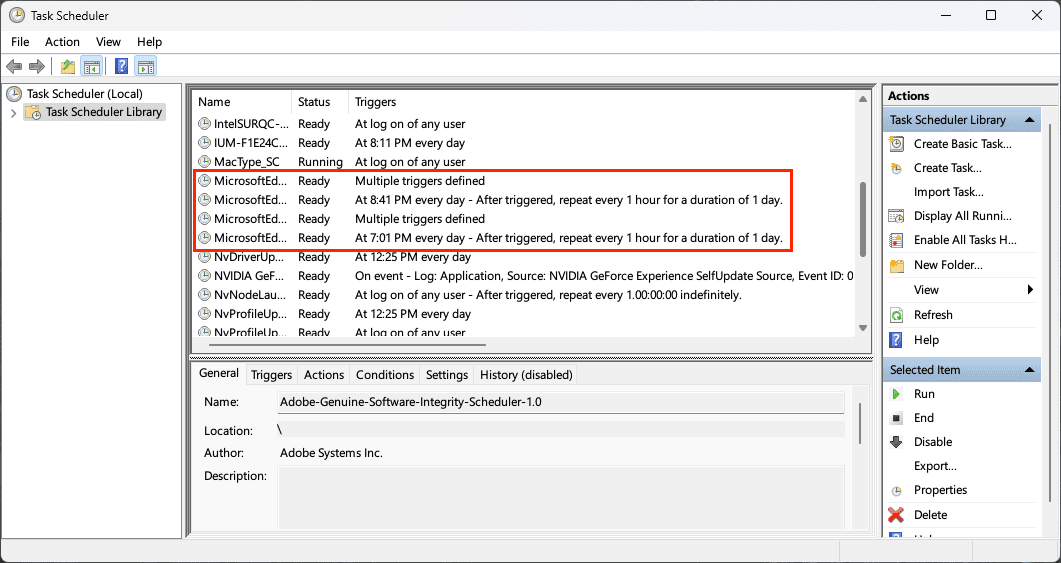Click the green Run arrow icon
The width and height of the screenshot is (1061, 563).
(896, 394)
